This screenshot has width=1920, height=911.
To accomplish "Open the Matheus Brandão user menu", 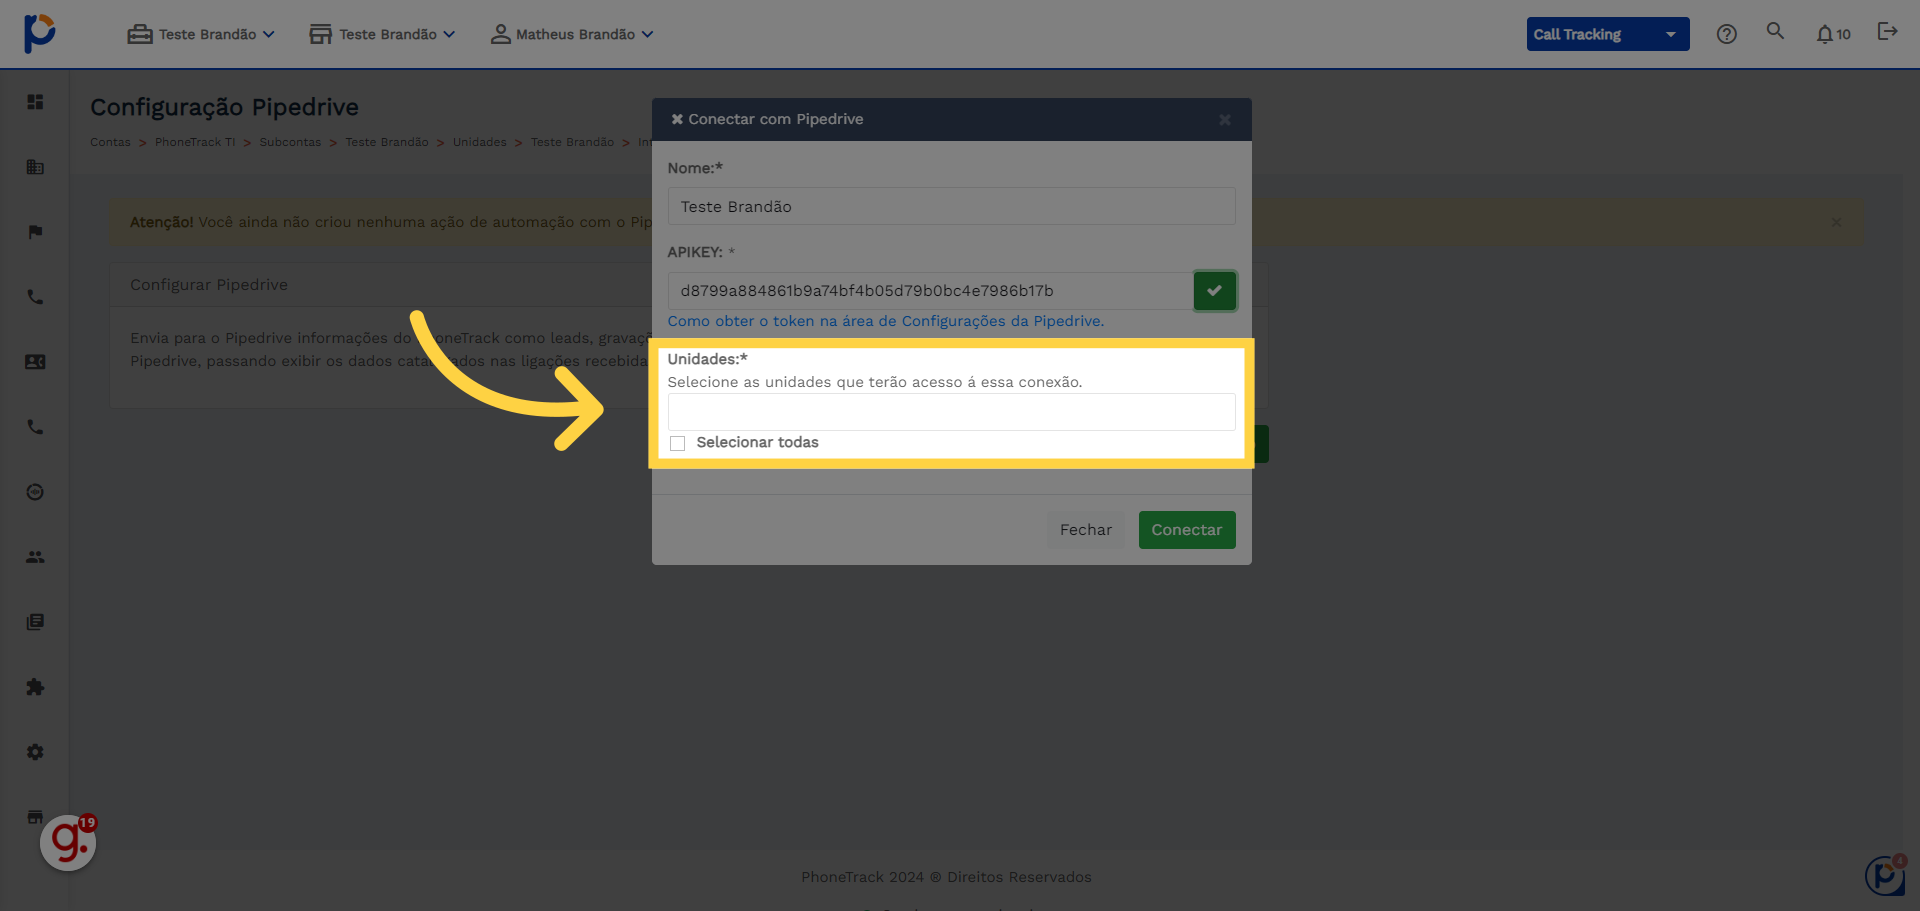I will point(572,34).
